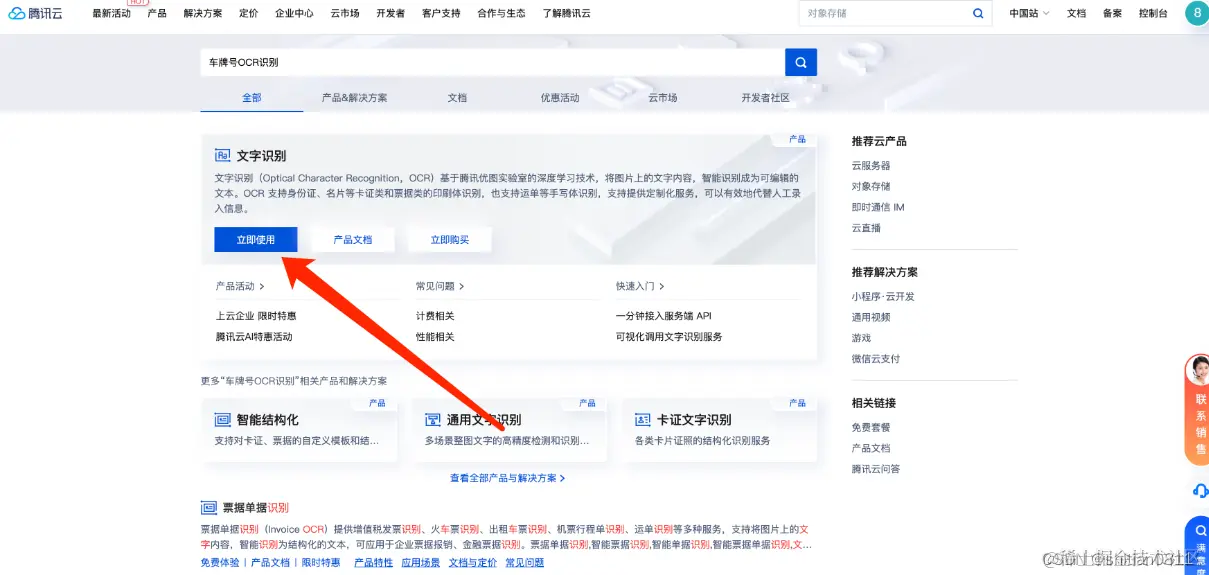Click the blue search magnifier button

[x=801, y=62]
